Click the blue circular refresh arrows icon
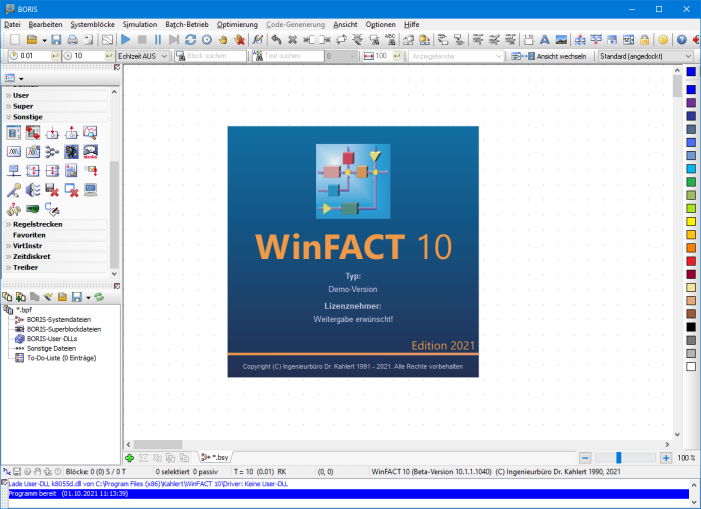This screenshot has height=509, width=701. tap(190, 40)
